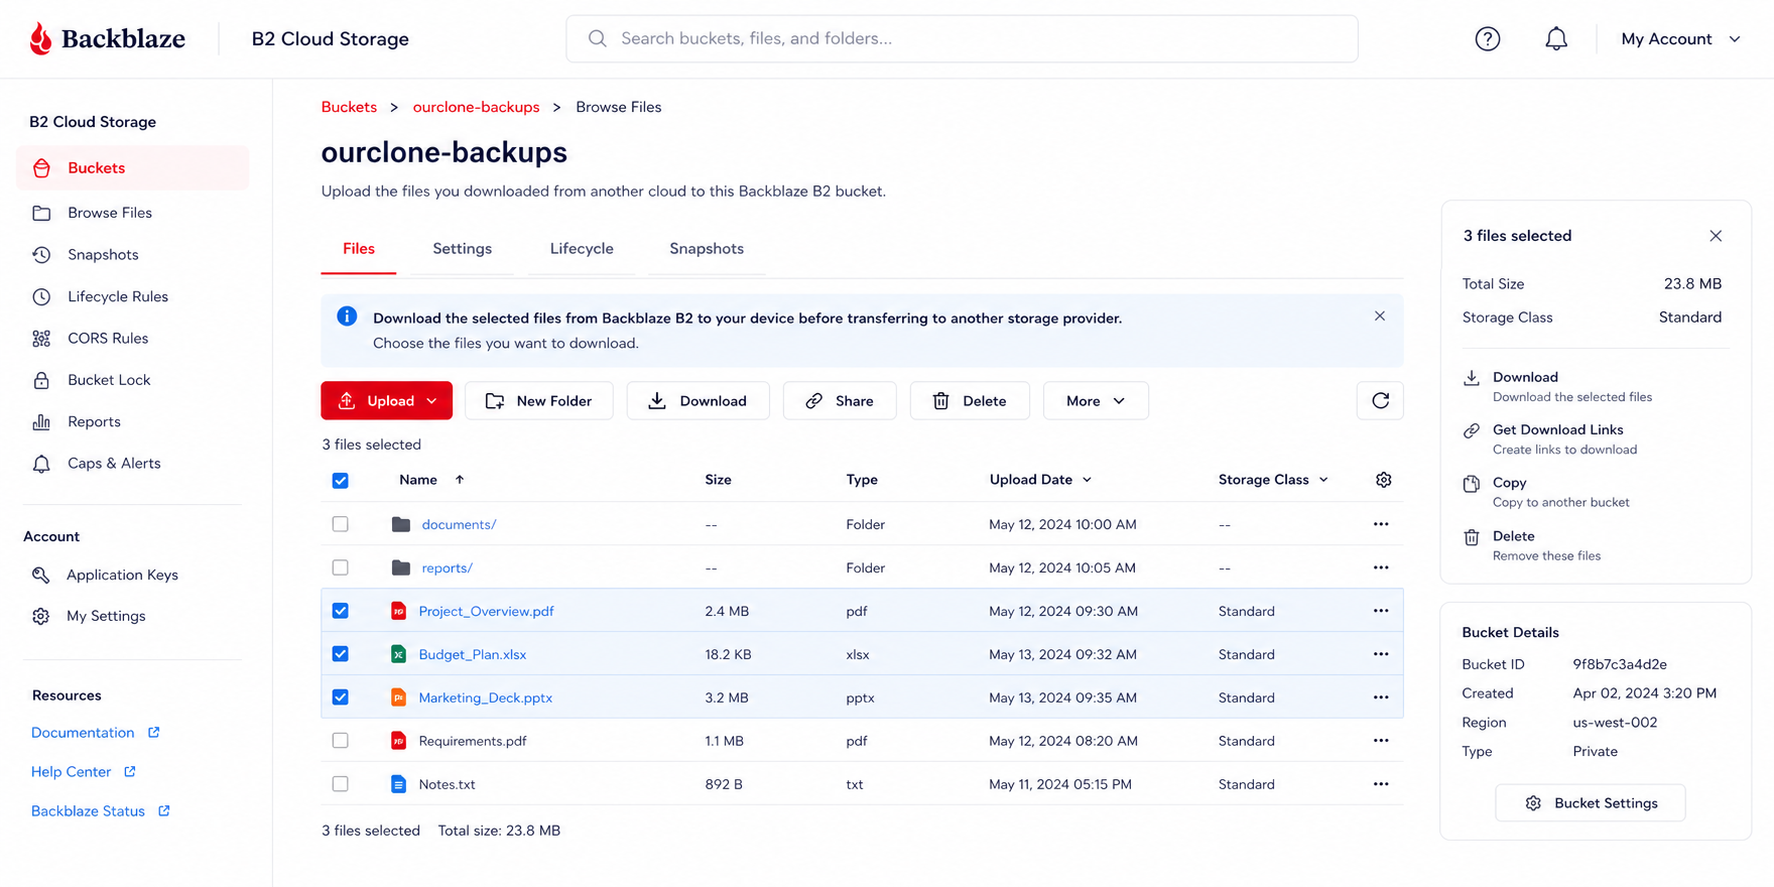The height and width of the screenshot is (887, 1774).
Task: Open row actions for Marketing_Deck.pptx
Action: coord(1380,697)
